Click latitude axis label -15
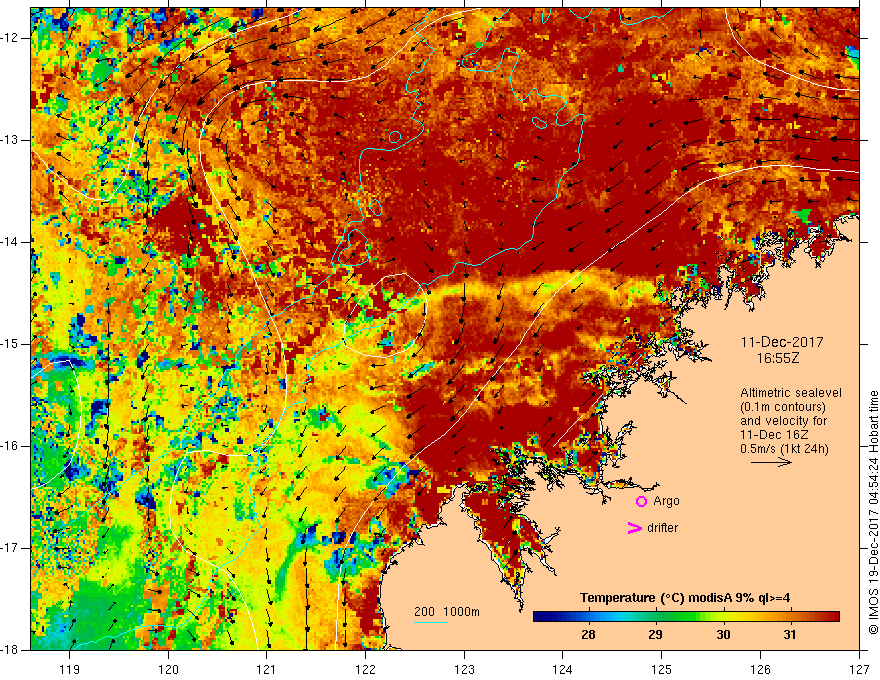The height and width of the screenshot is (680, 880). click(10, 344)
